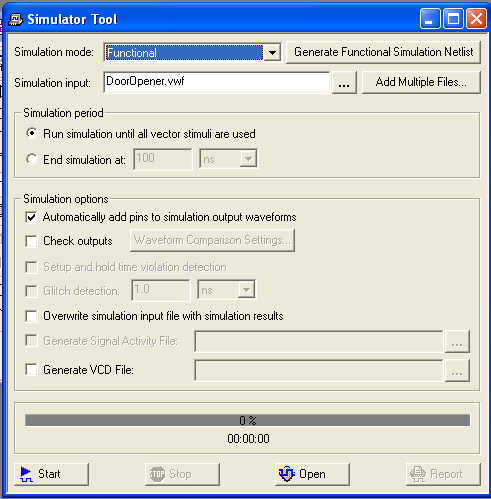Tick the Generate VCD File checkbox

click(31, 370)
